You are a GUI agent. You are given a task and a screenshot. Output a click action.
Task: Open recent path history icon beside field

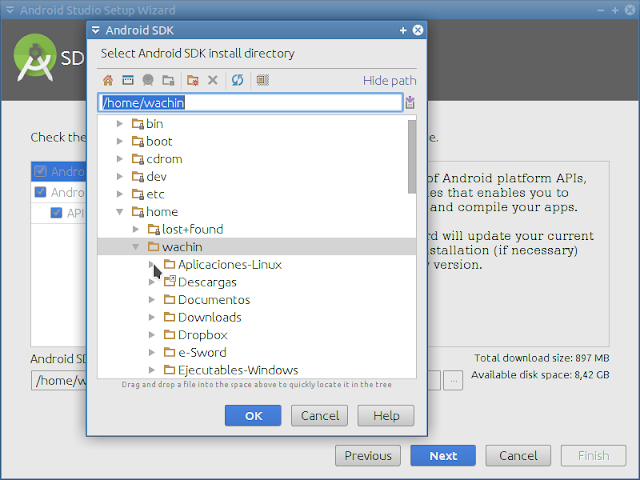pos(410,102)
